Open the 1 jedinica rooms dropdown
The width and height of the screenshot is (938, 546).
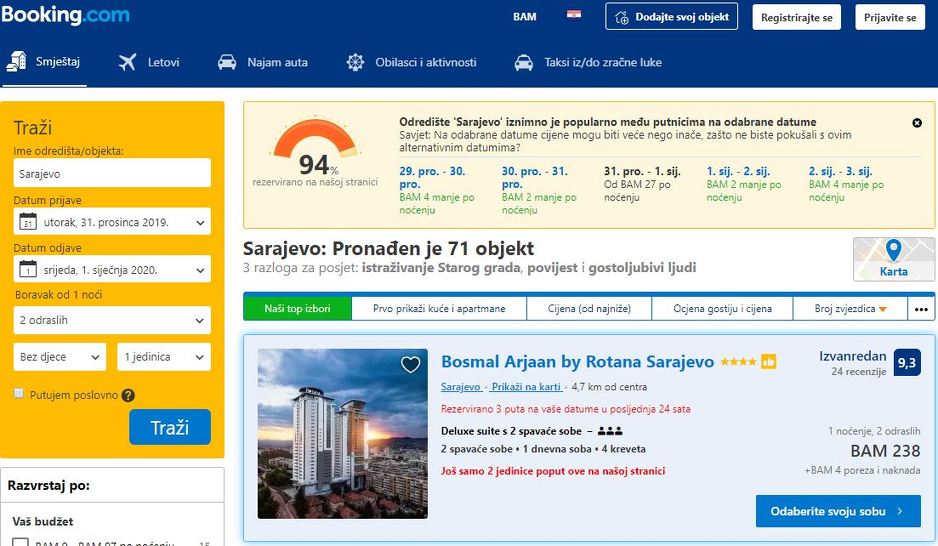coord(164,357)
